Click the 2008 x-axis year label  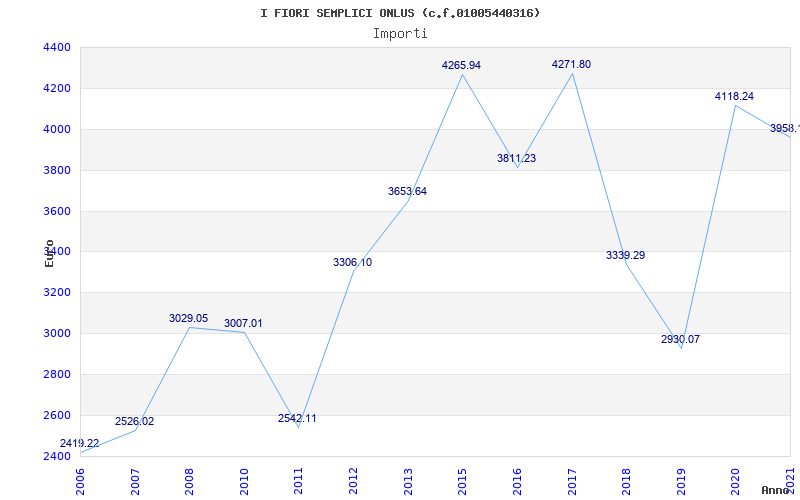(x=190, y=481)
